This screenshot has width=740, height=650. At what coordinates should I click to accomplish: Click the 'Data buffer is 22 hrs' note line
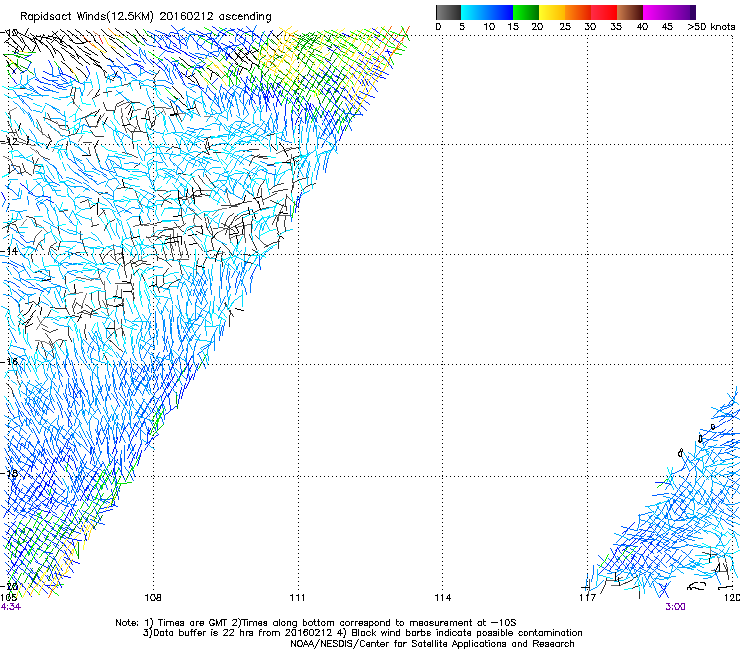point(363,633)
